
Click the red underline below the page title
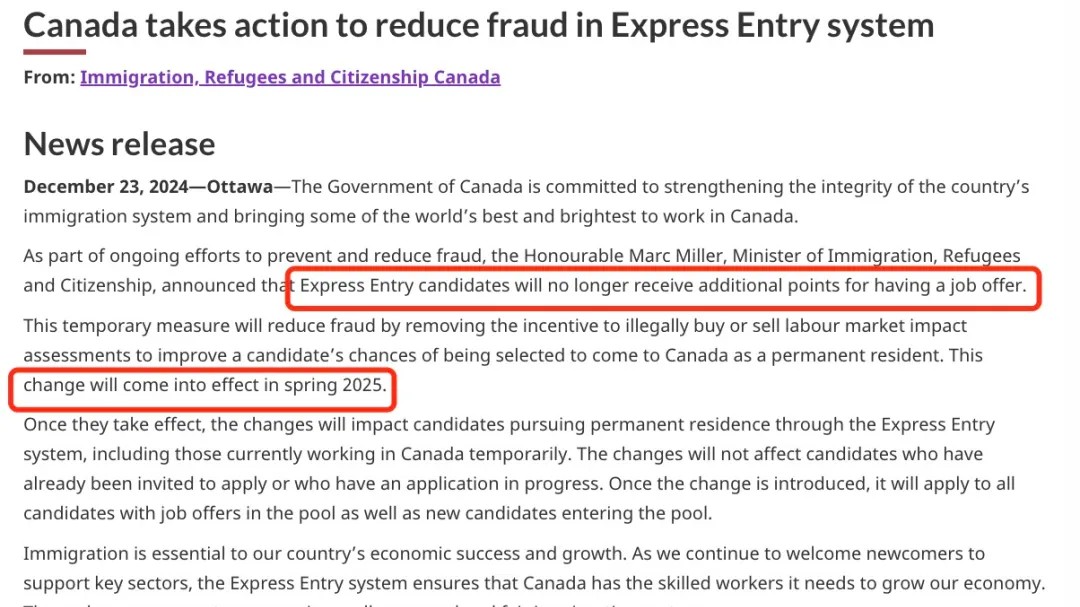click(x=54, y=52)
